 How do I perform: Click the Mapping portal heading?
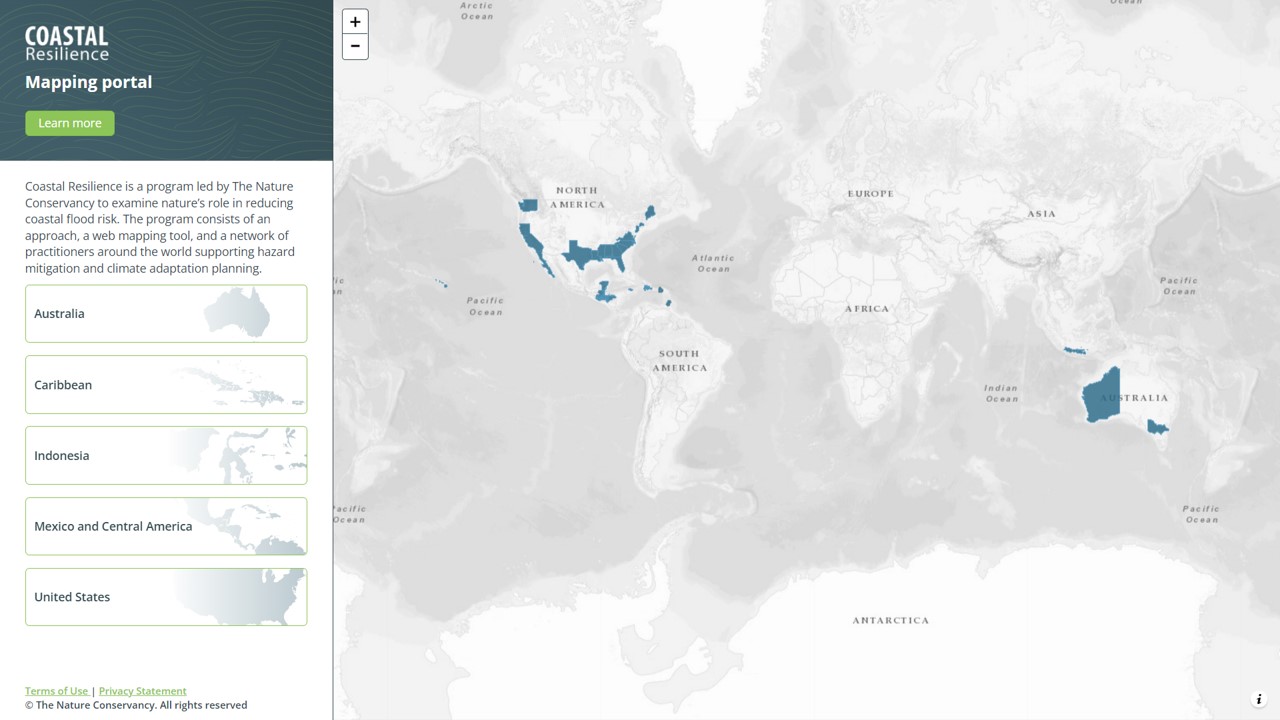click(x=89, y=82)
